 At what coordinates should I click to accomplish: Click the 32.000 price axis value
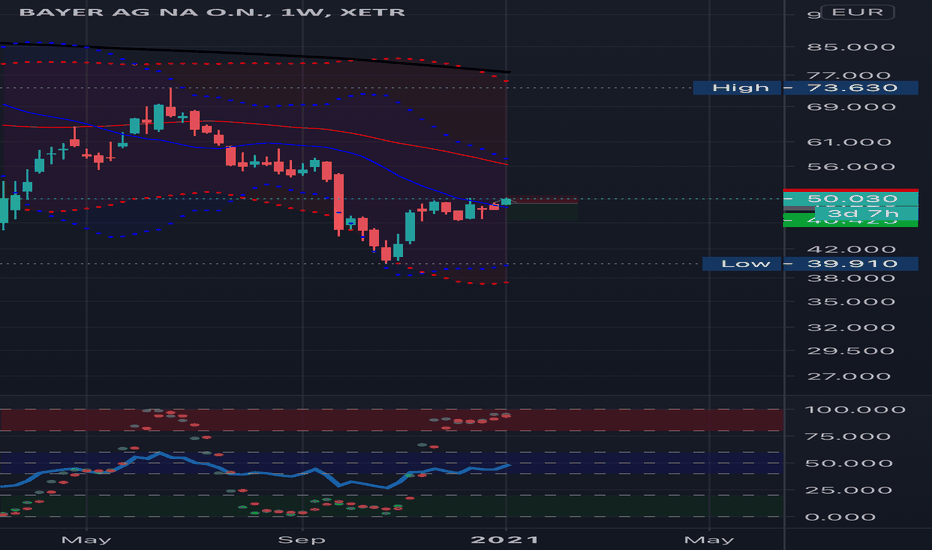(x=851, y=328)
